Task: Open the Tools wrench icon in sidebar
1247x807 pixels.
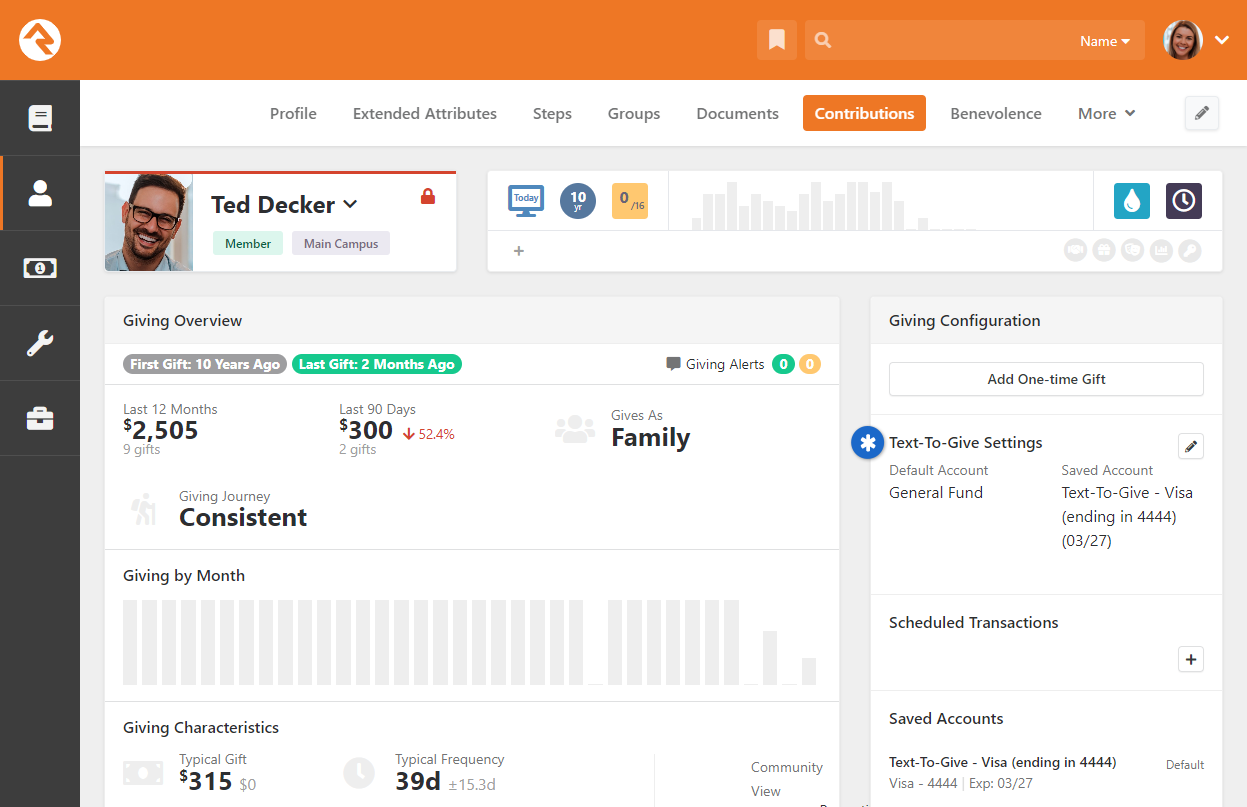Action: coord(40,343)
